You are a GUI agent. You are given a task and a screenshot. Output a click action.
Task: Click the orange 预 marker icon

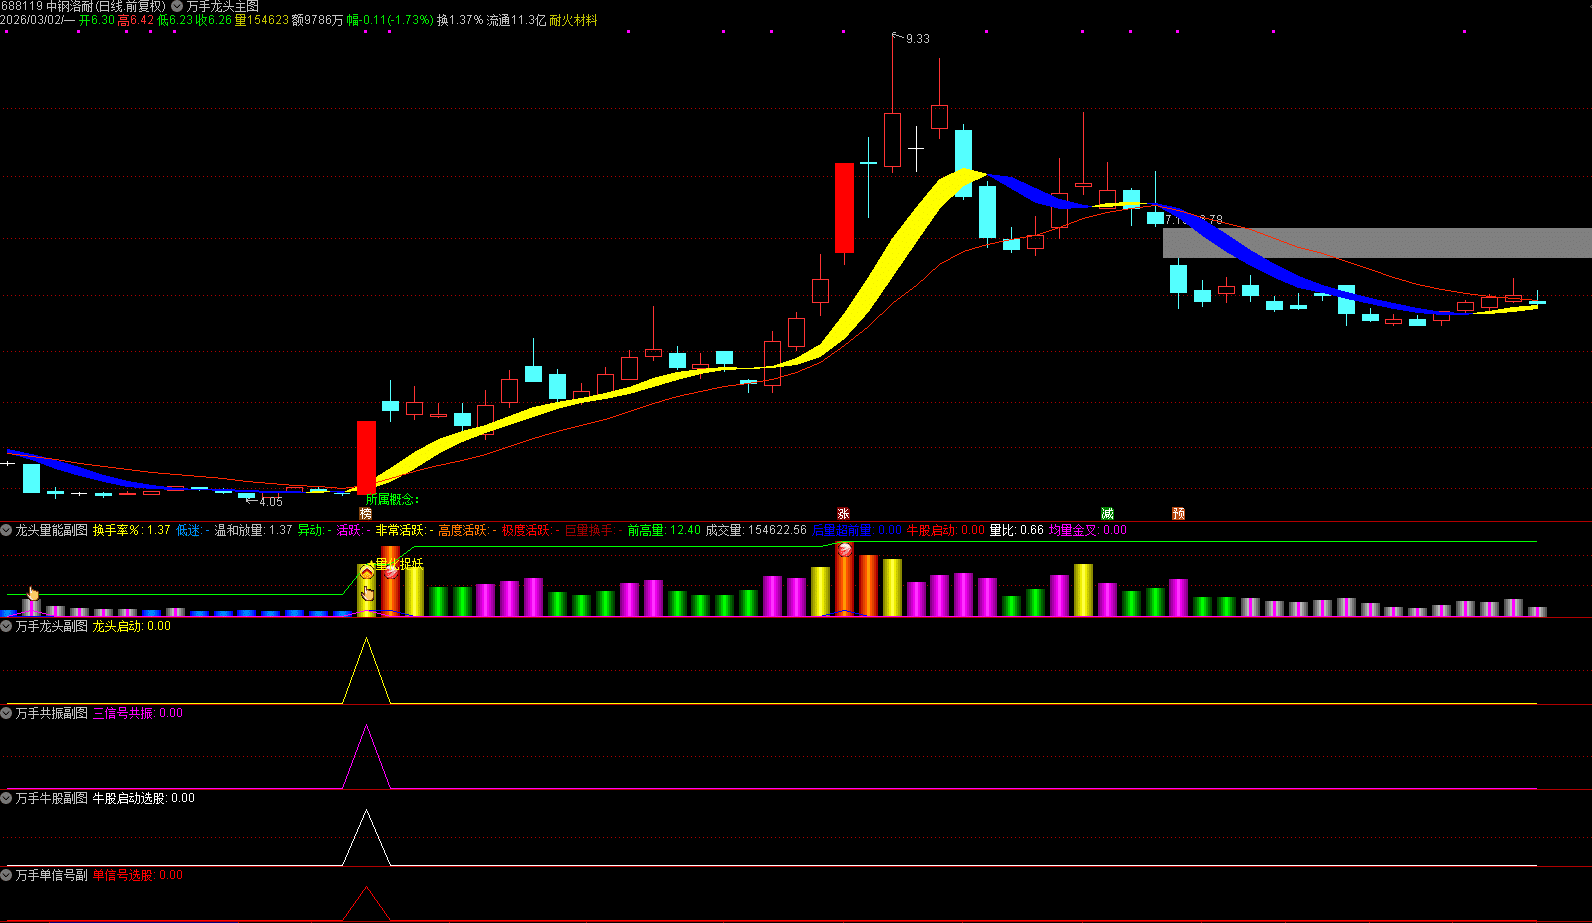point(1179,513)
